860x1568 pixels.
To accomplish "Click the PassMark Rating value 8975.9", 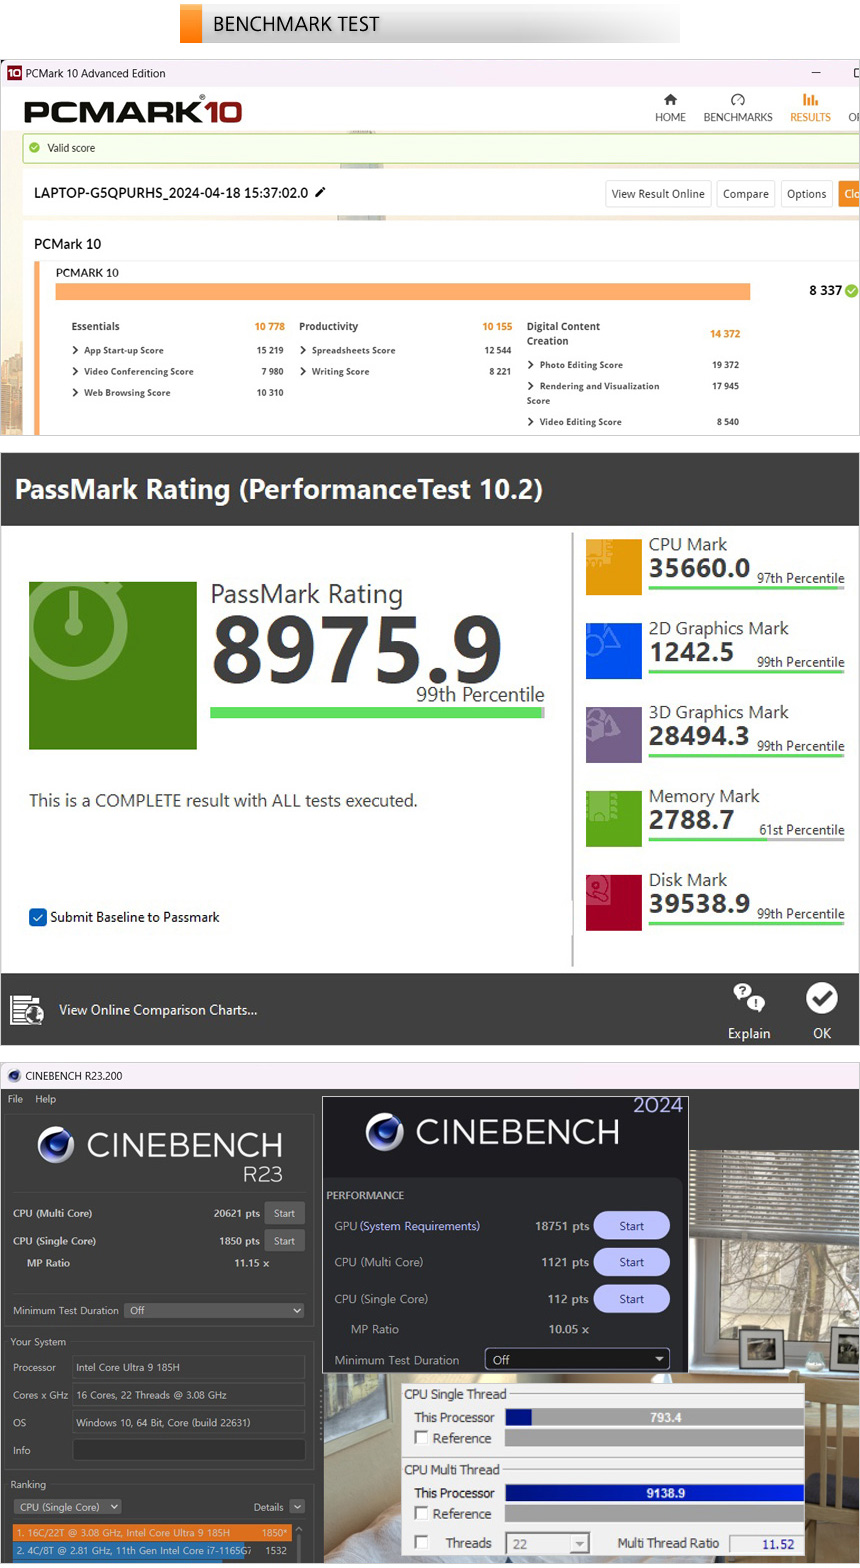I will [x=356, y=650].
